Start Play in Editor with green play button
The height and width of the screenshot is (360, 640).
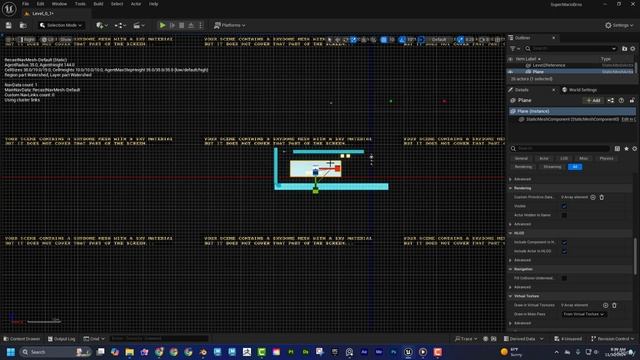(x=162, y=25)
